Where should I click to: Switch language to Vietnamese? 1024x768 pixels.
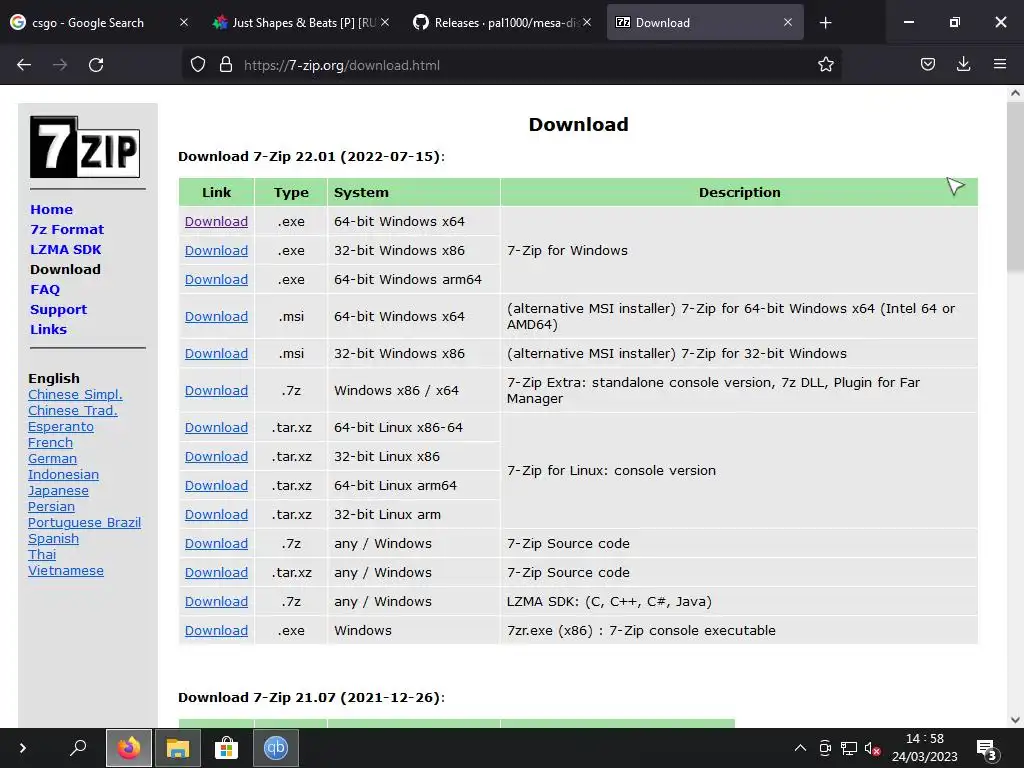(x=65, y=571)
